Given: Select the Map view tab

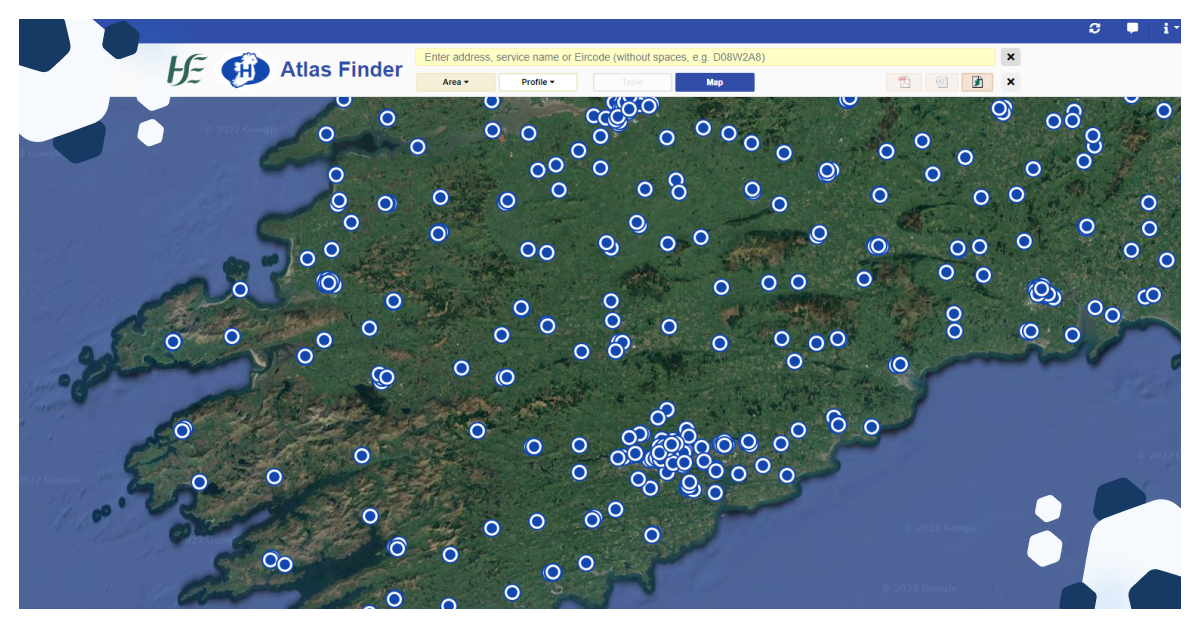Looking at the screenshot, I should (715, 82).
